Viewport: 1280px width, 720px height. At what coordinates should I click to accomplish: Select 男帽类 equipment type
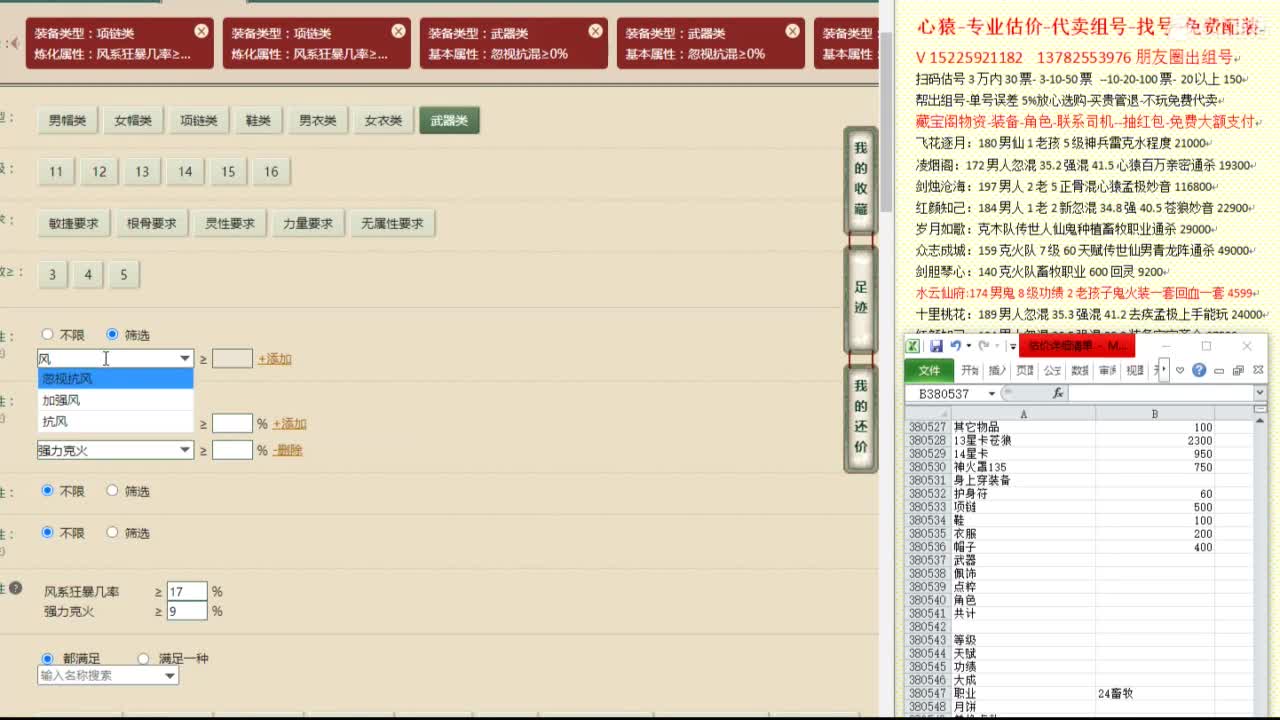pos(68,120)
